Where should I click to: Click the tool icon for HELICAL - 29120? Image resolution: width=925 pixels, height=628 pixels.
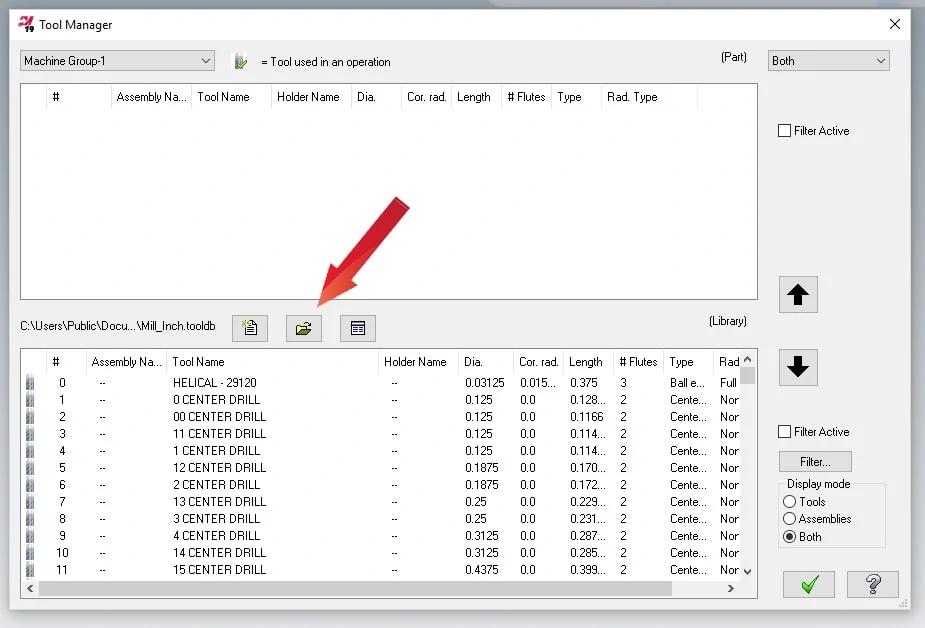(x=30, y=383)
